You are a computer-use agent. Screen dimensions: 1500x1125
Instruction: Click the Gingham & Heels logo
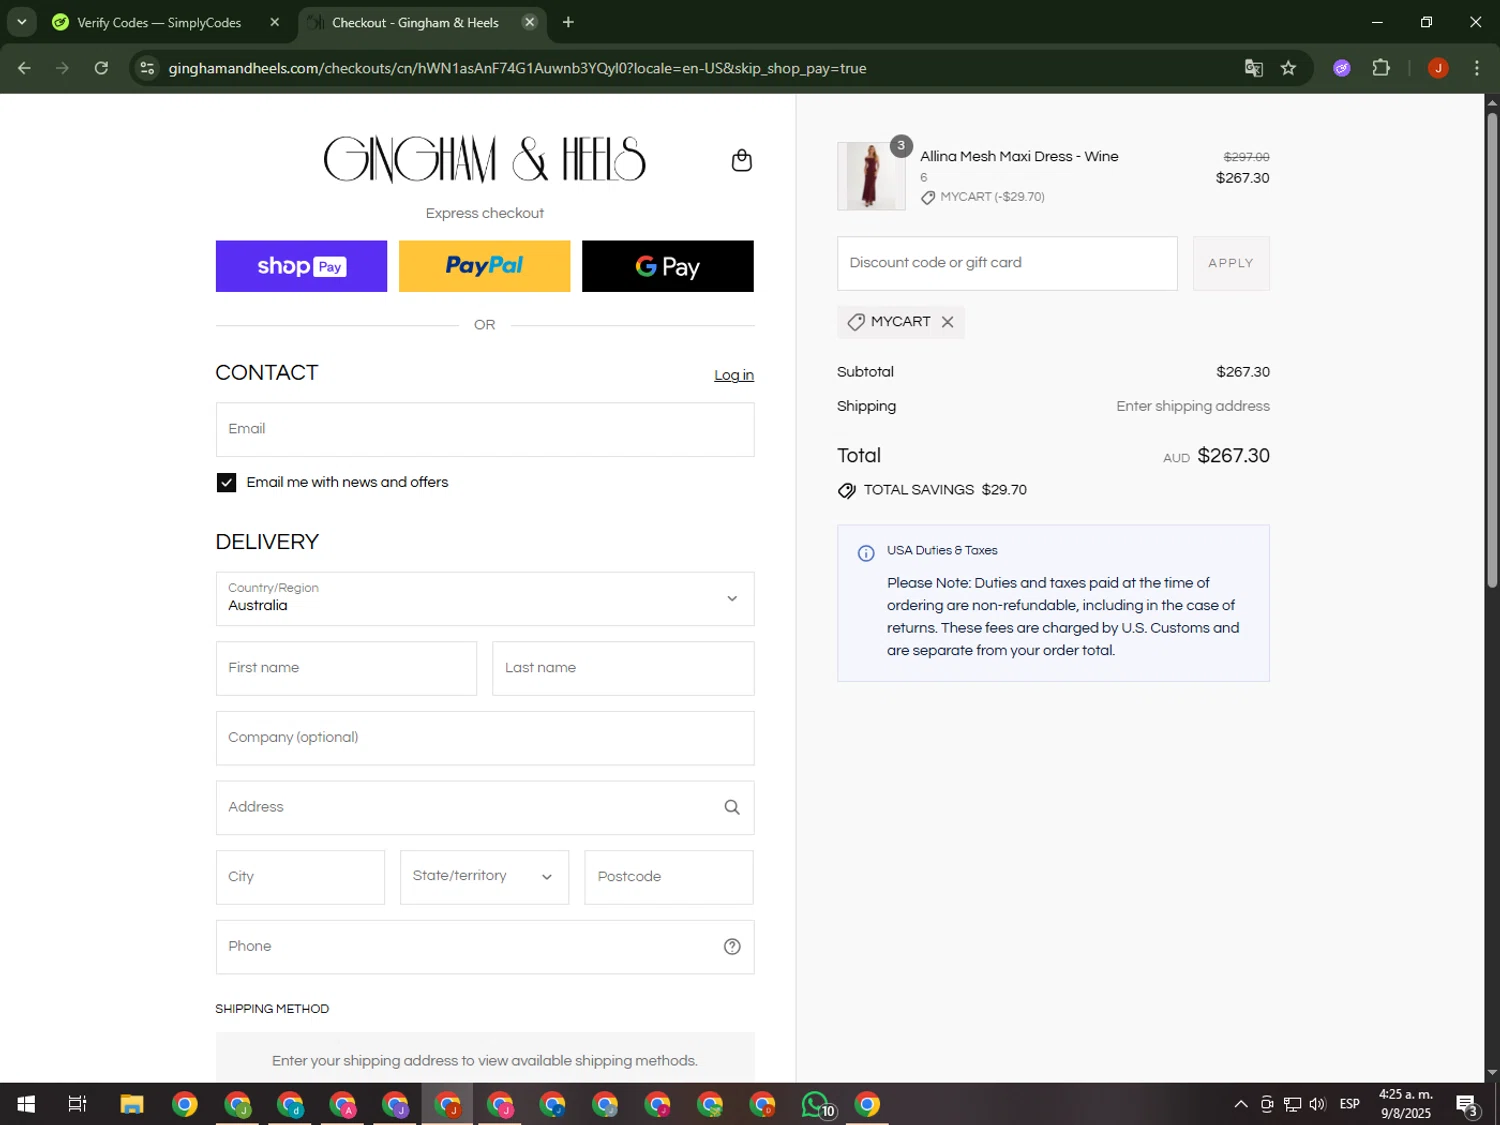point(484,159)
